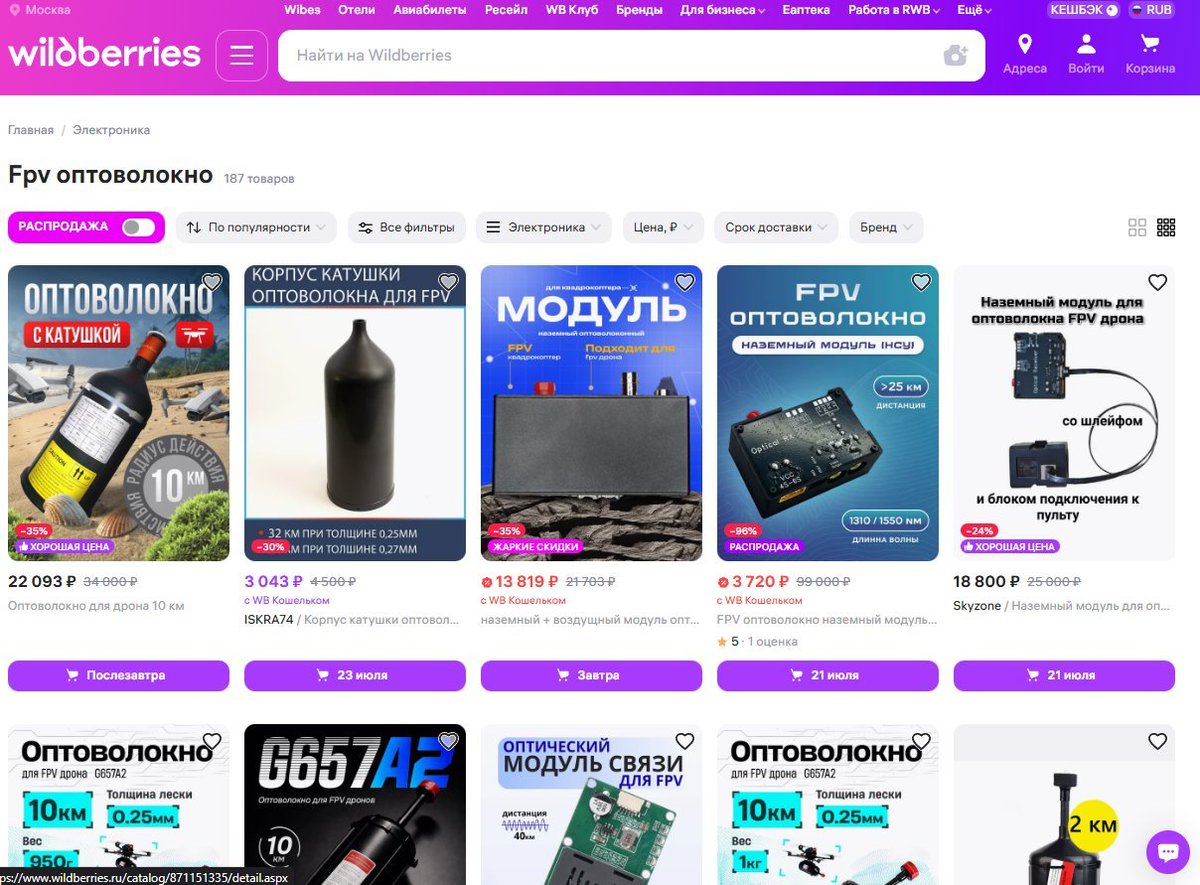The height and width of the screenshot is (885, 1200).
Task: Open the Оптический модуль связи product image
Action: (591, 805)
